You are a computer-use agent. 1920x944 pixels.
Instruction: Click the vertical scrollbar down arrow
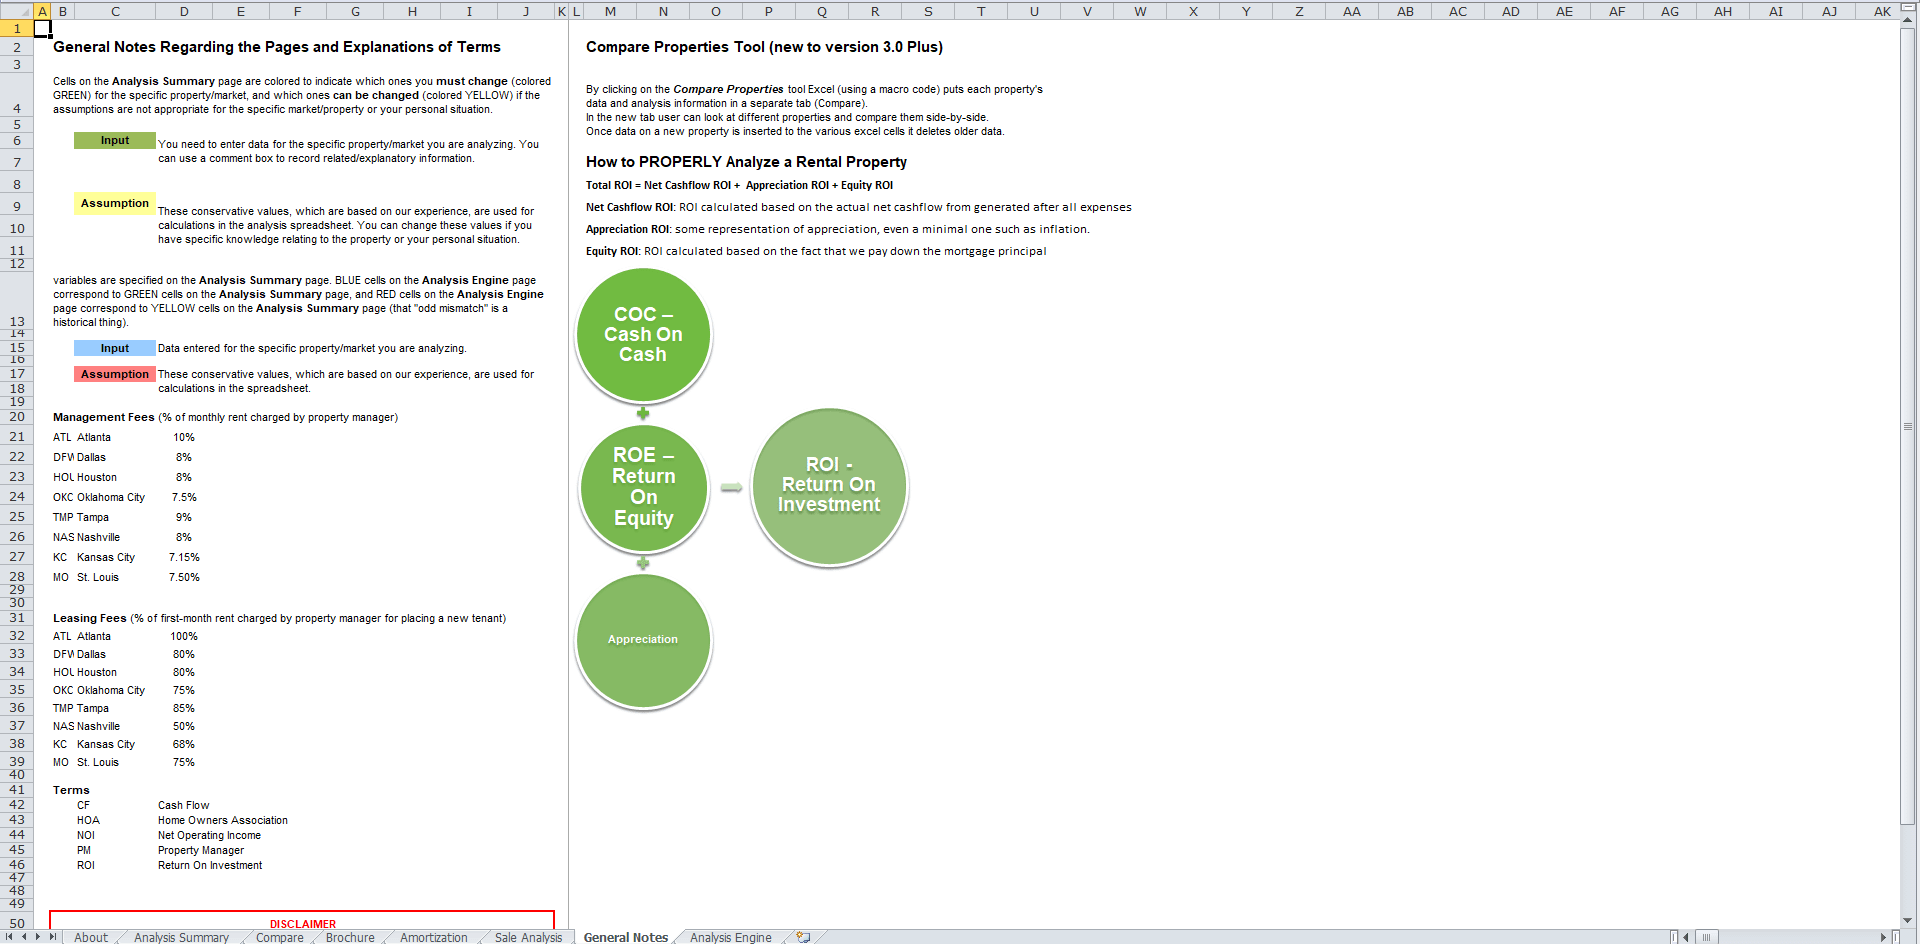tap(1908, 920)
